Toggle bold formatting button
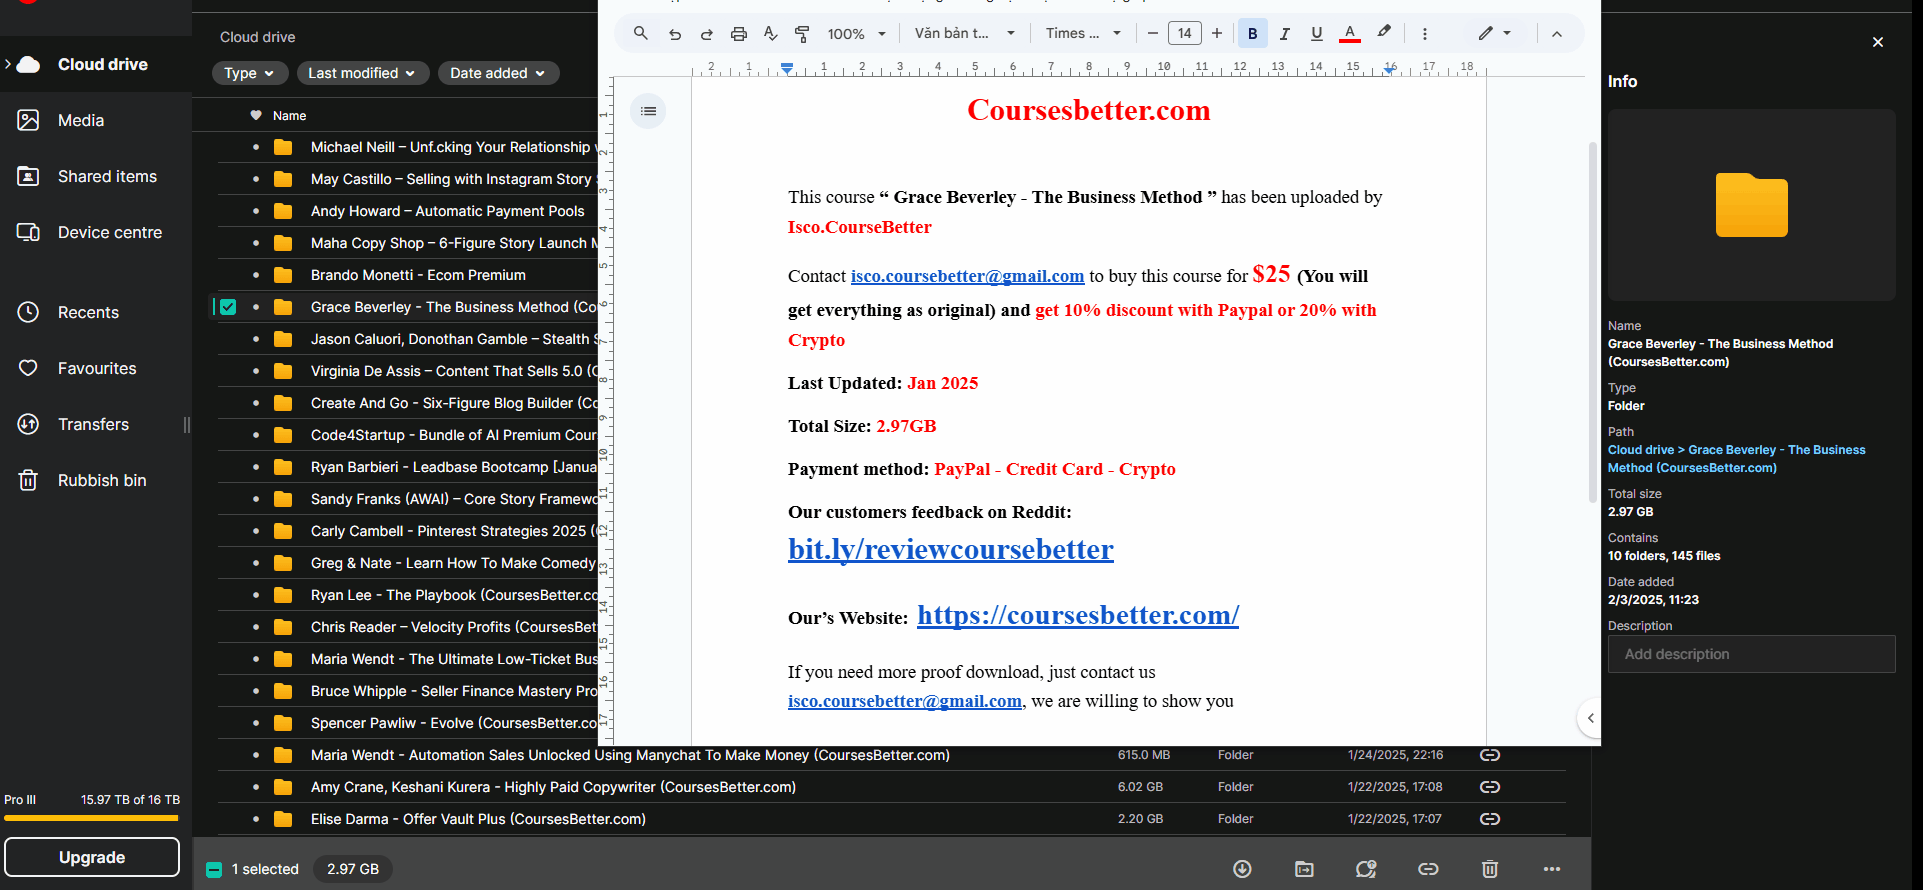Viewport: 1923px width, 890px height. point(1252,34)
